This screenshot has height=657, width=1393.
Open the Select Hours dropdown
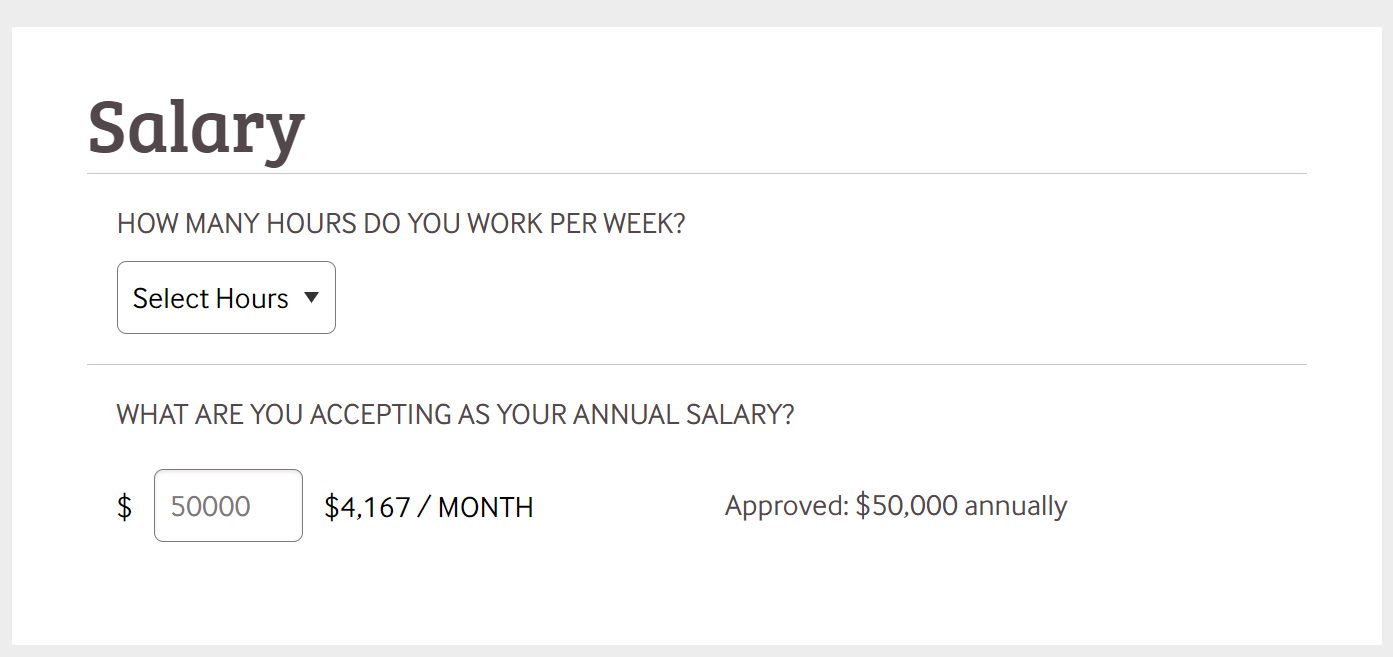[x=226, y=298]
